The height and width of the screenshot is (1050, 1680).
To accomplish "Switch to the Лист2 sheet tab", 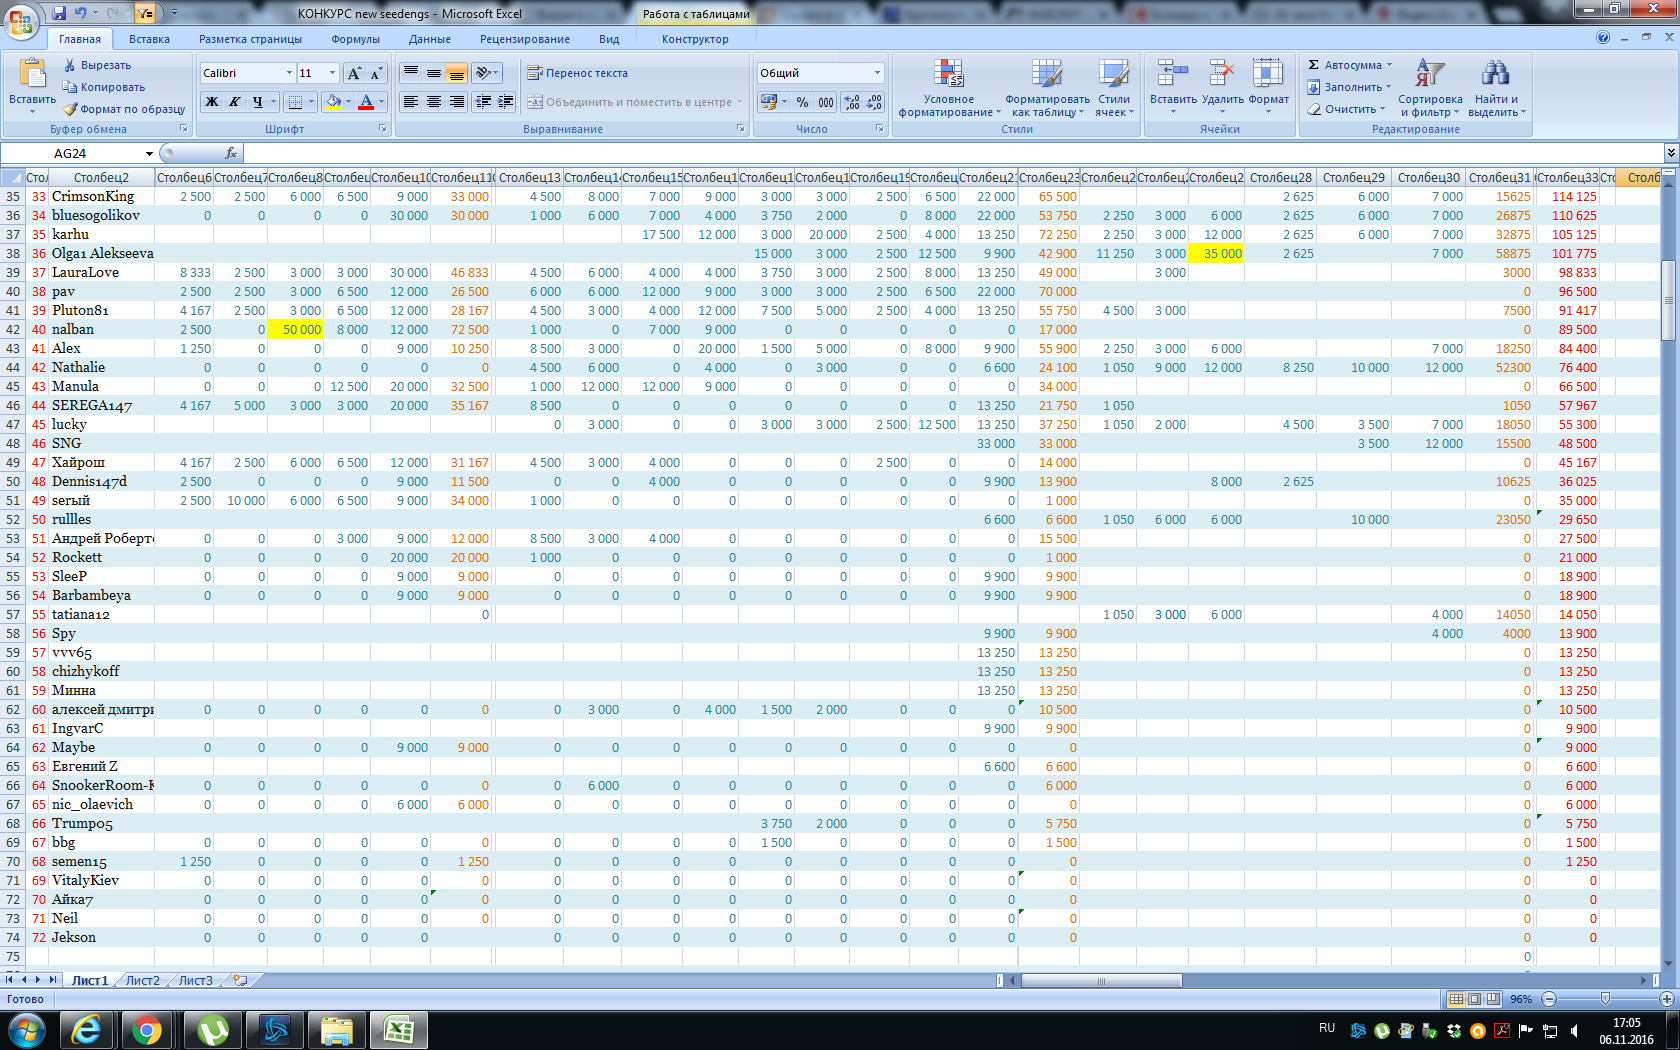I will [142, 980].
